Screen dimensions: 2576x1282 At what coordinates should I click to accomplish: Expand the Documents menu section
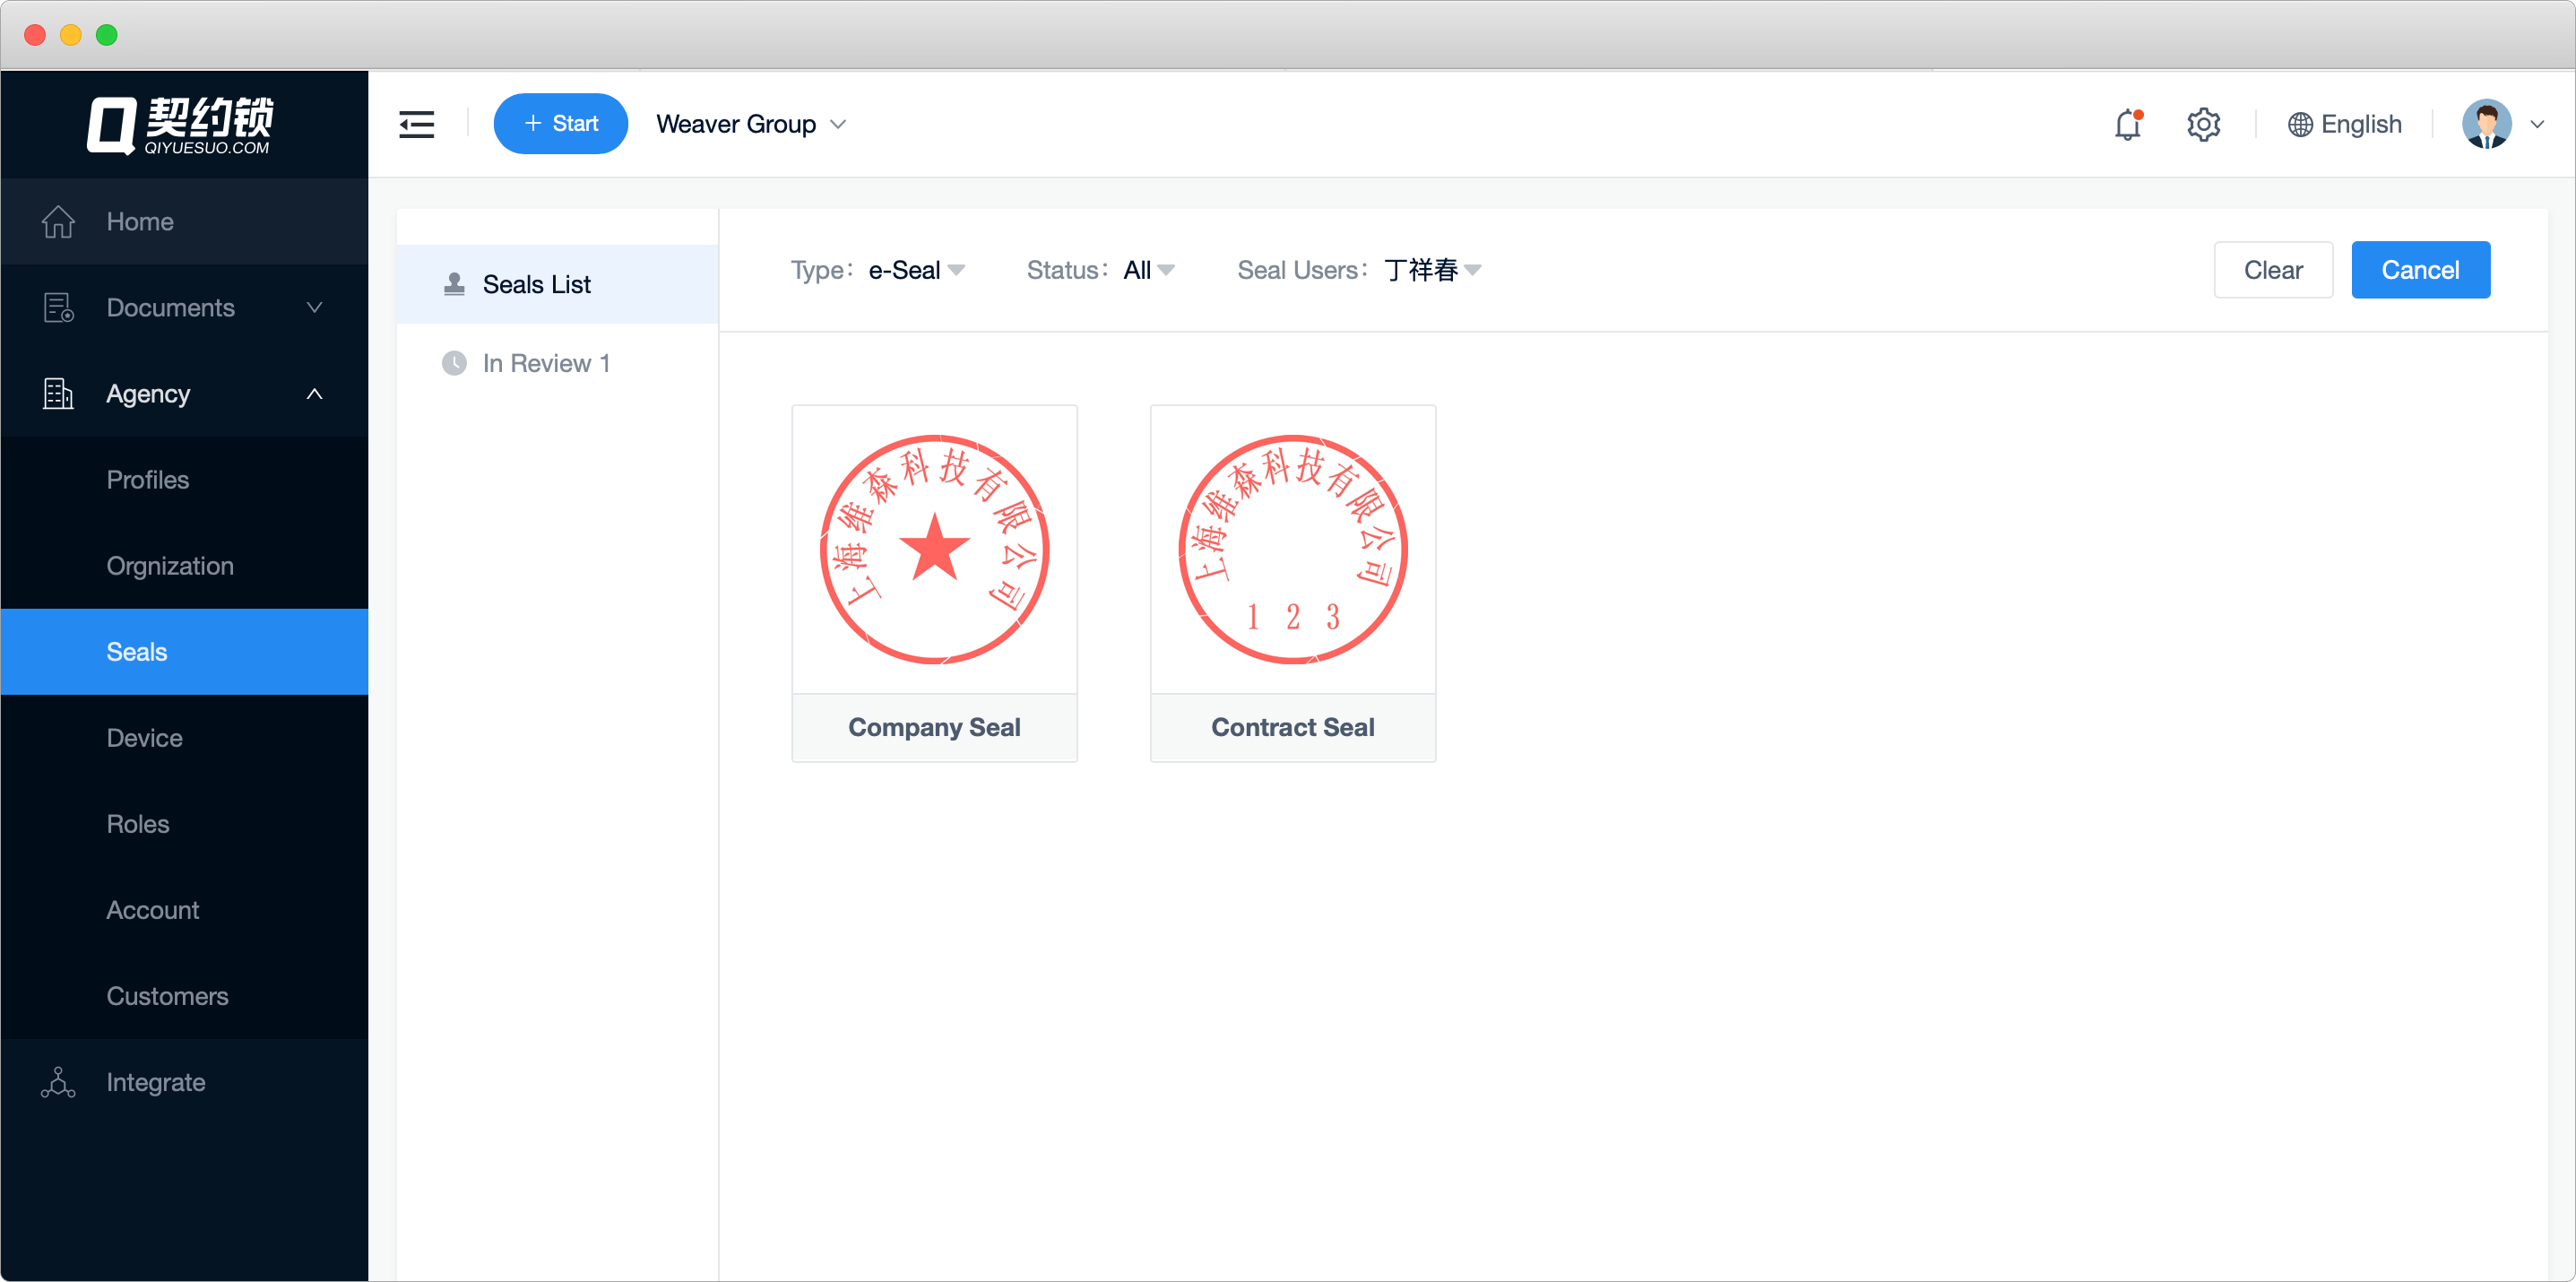(x=314, y=307)
